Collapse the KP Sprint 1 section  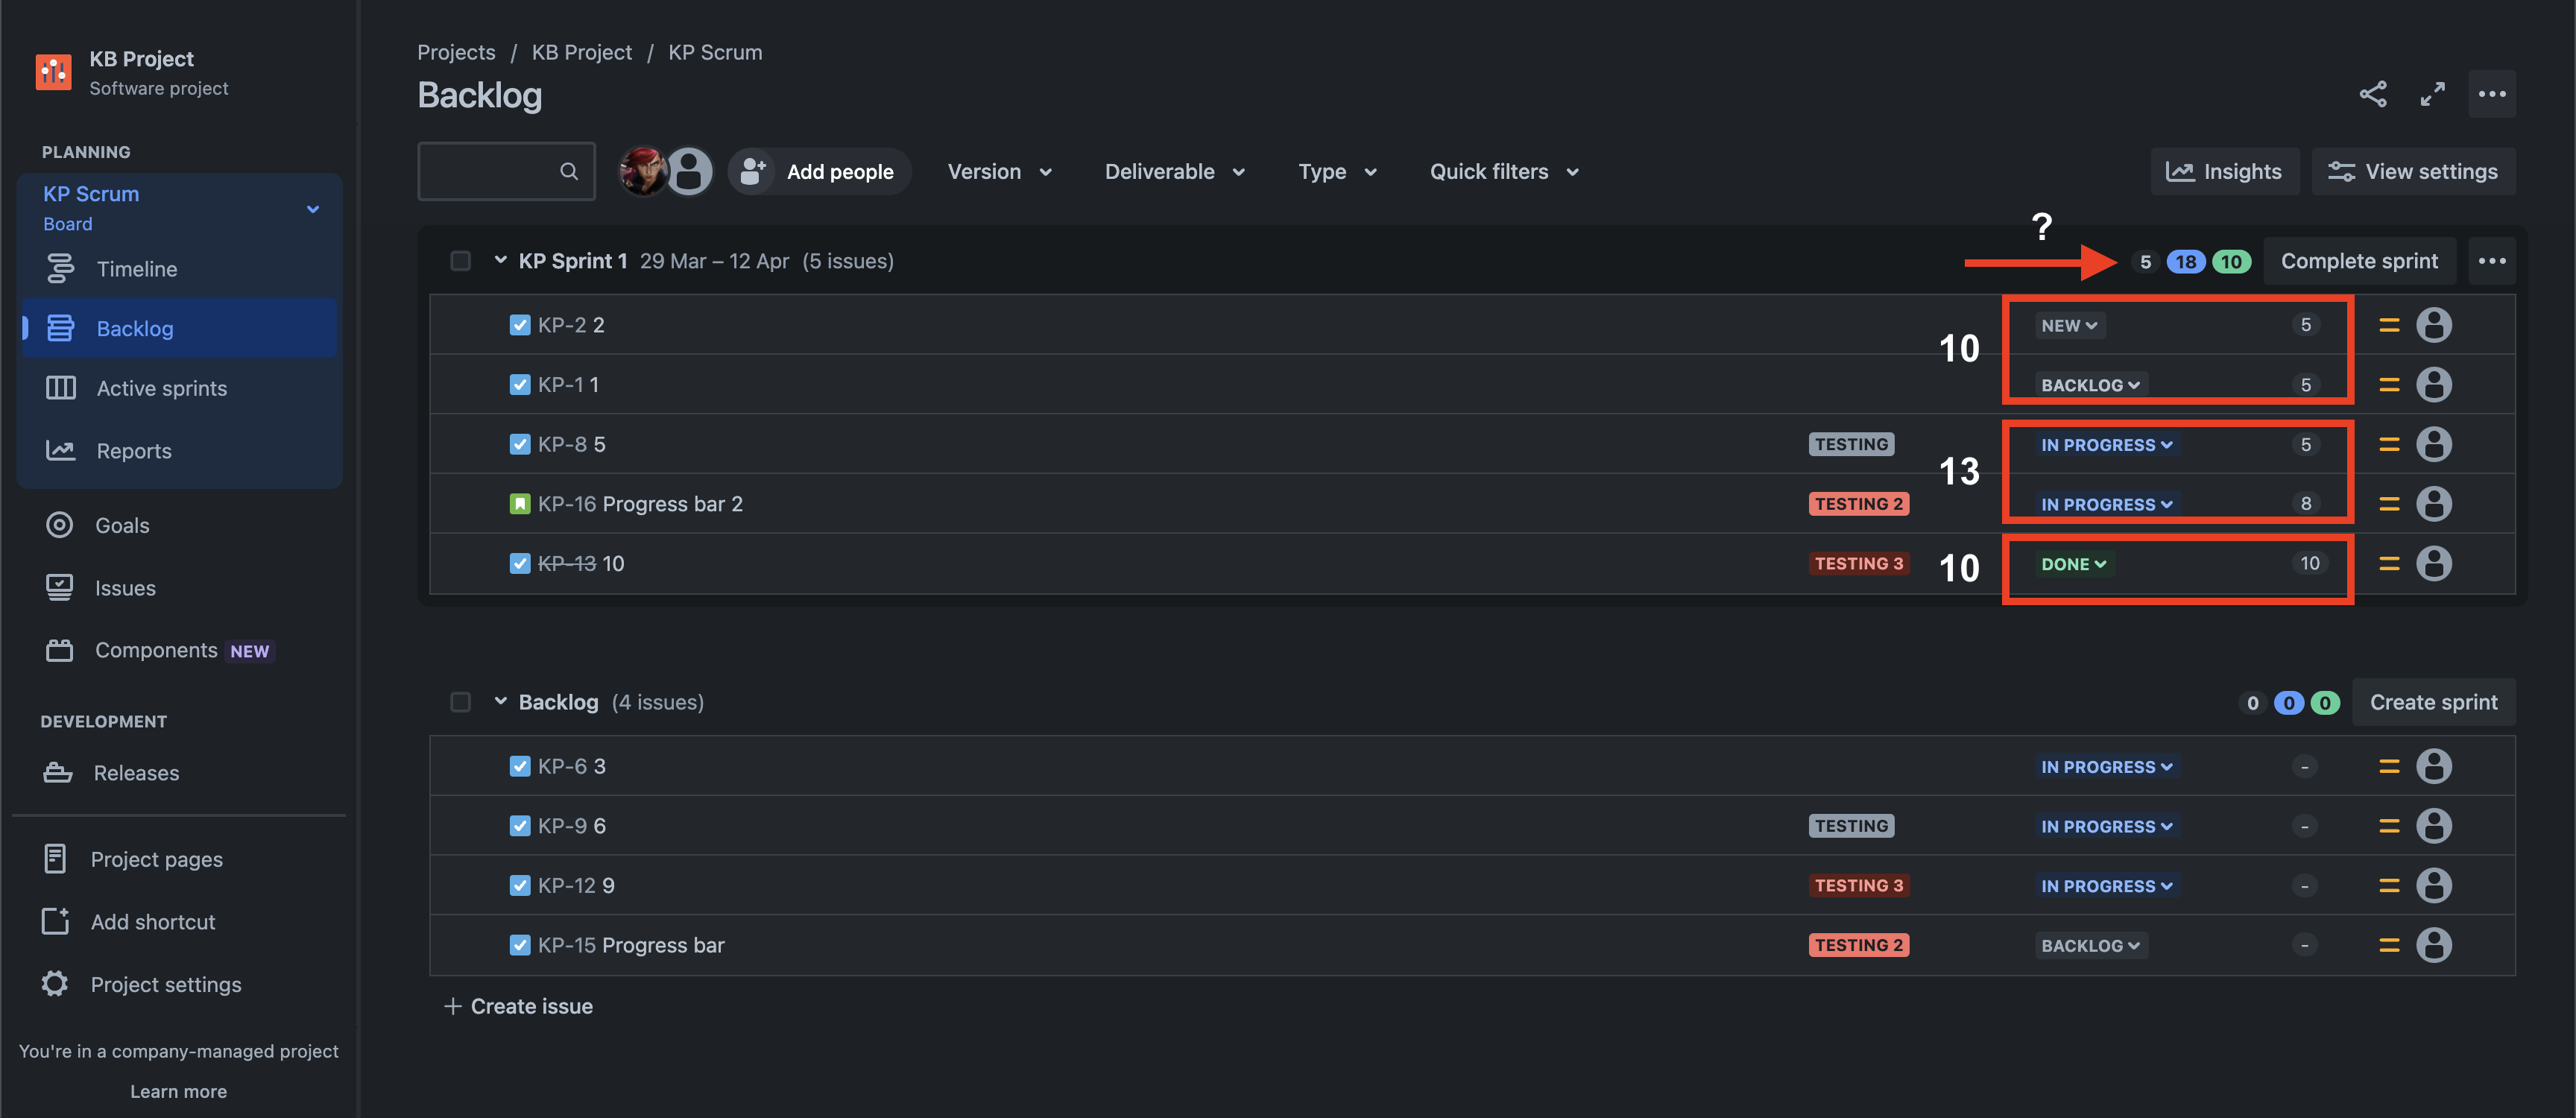[x=500, y=261]
